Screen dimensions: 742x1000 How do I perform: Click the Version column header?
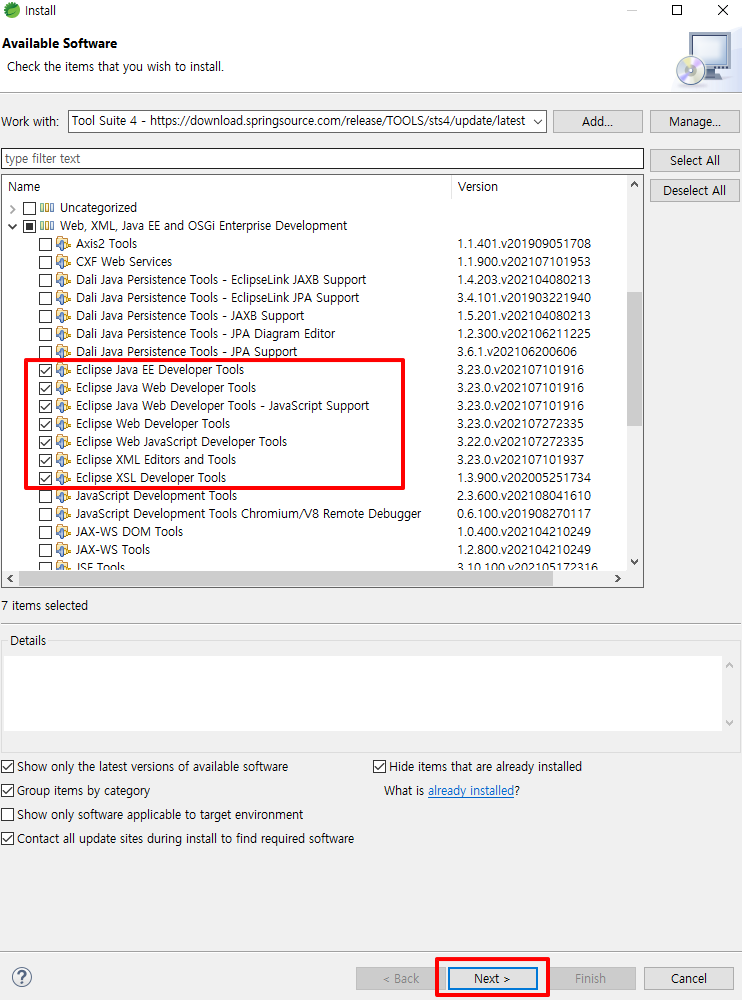[539, 187]
